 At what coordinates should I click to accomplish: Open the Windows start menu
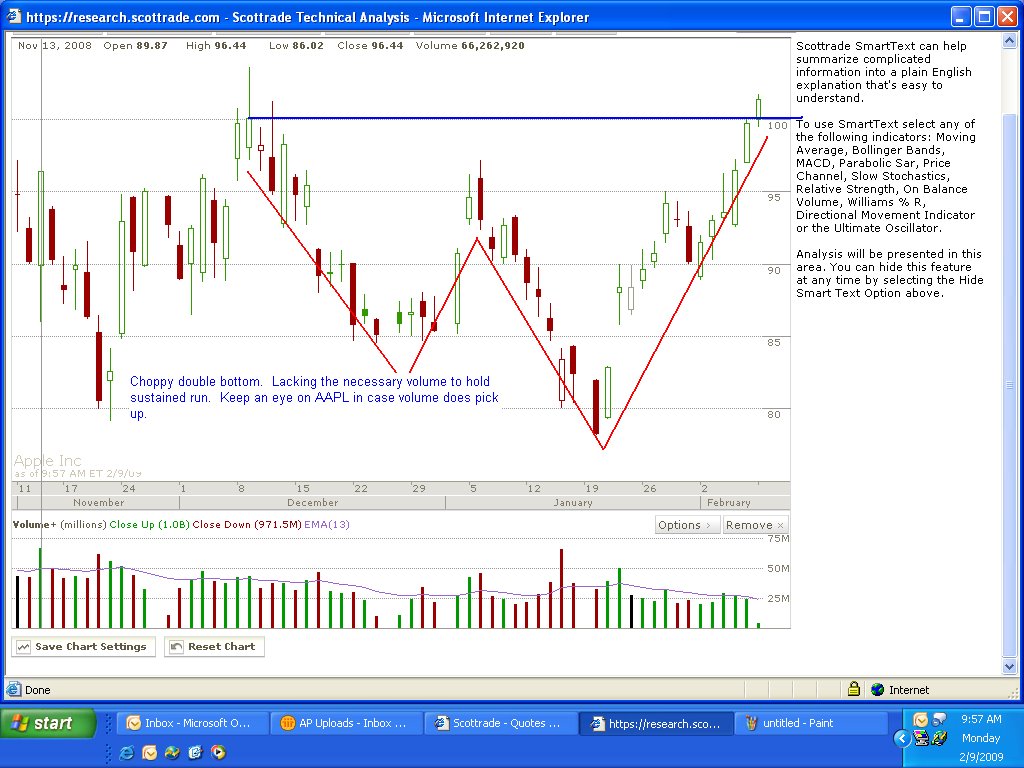point(48,723)
